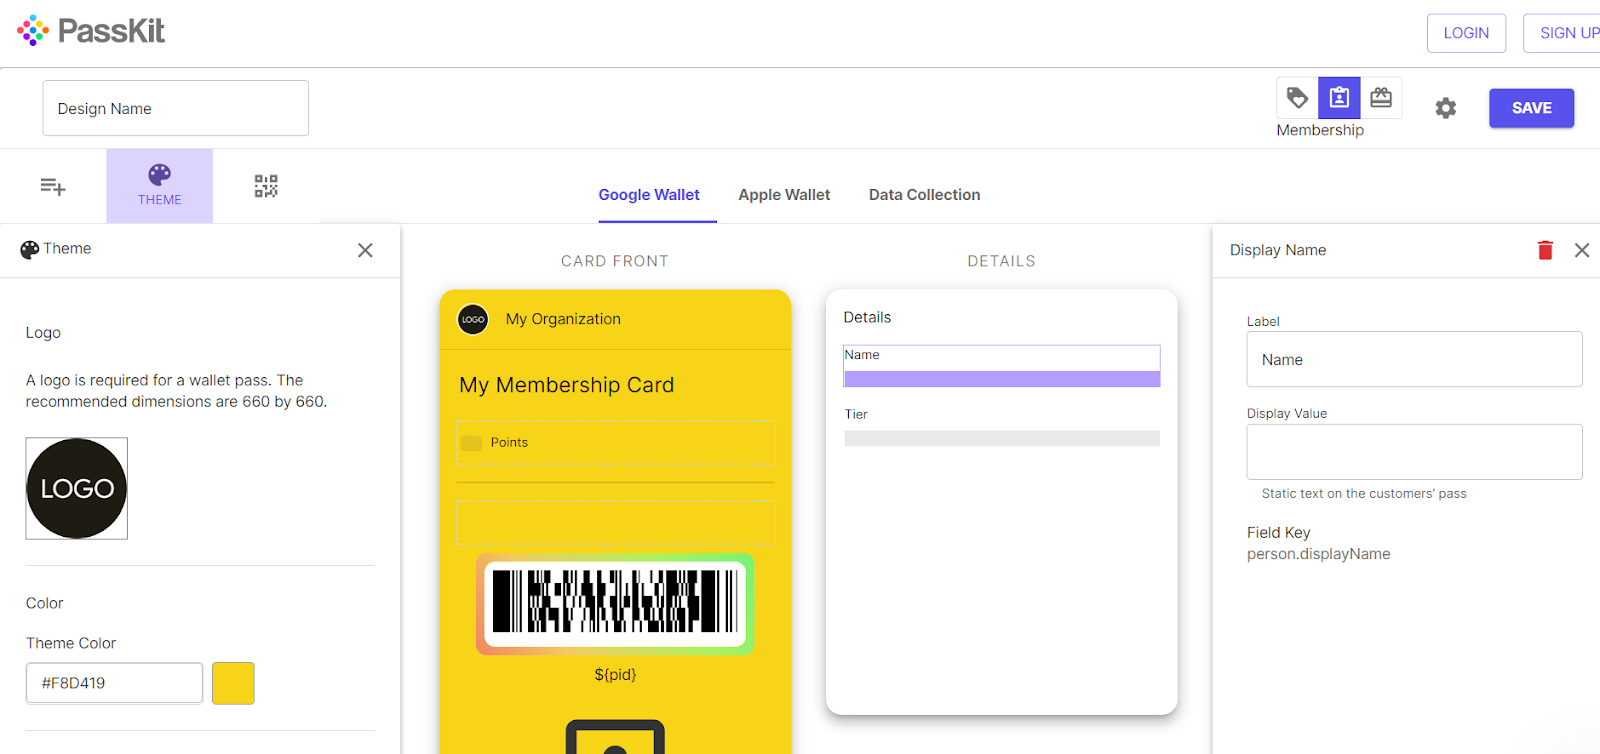Viewport: 1600px width, 754px height.
Task: Click the ${pid} barcode caption
Action: pos(615,674)
